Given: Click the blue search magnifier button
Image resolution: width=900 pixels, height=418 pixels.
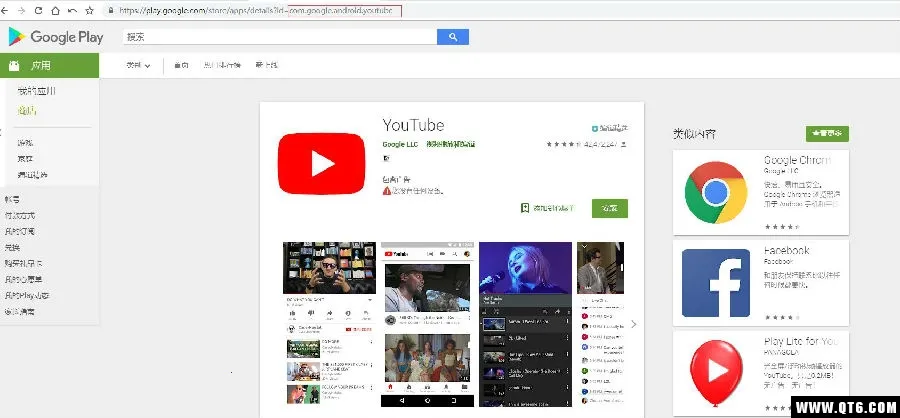Looking at the screenshot, I should click(x=453, y=37).
